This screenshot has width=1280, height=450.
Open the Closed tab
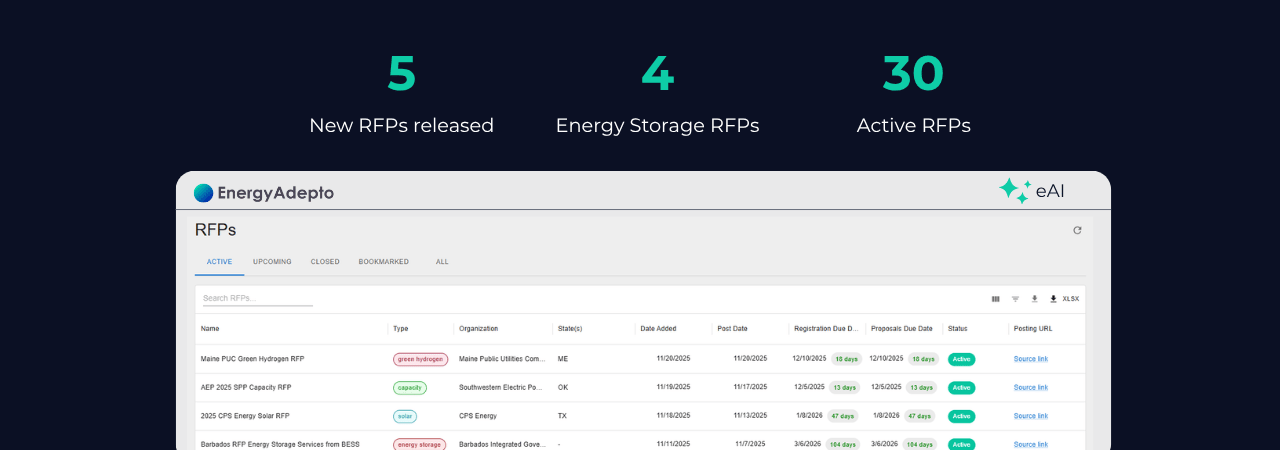pyautogui.click(x=325, y=262)
